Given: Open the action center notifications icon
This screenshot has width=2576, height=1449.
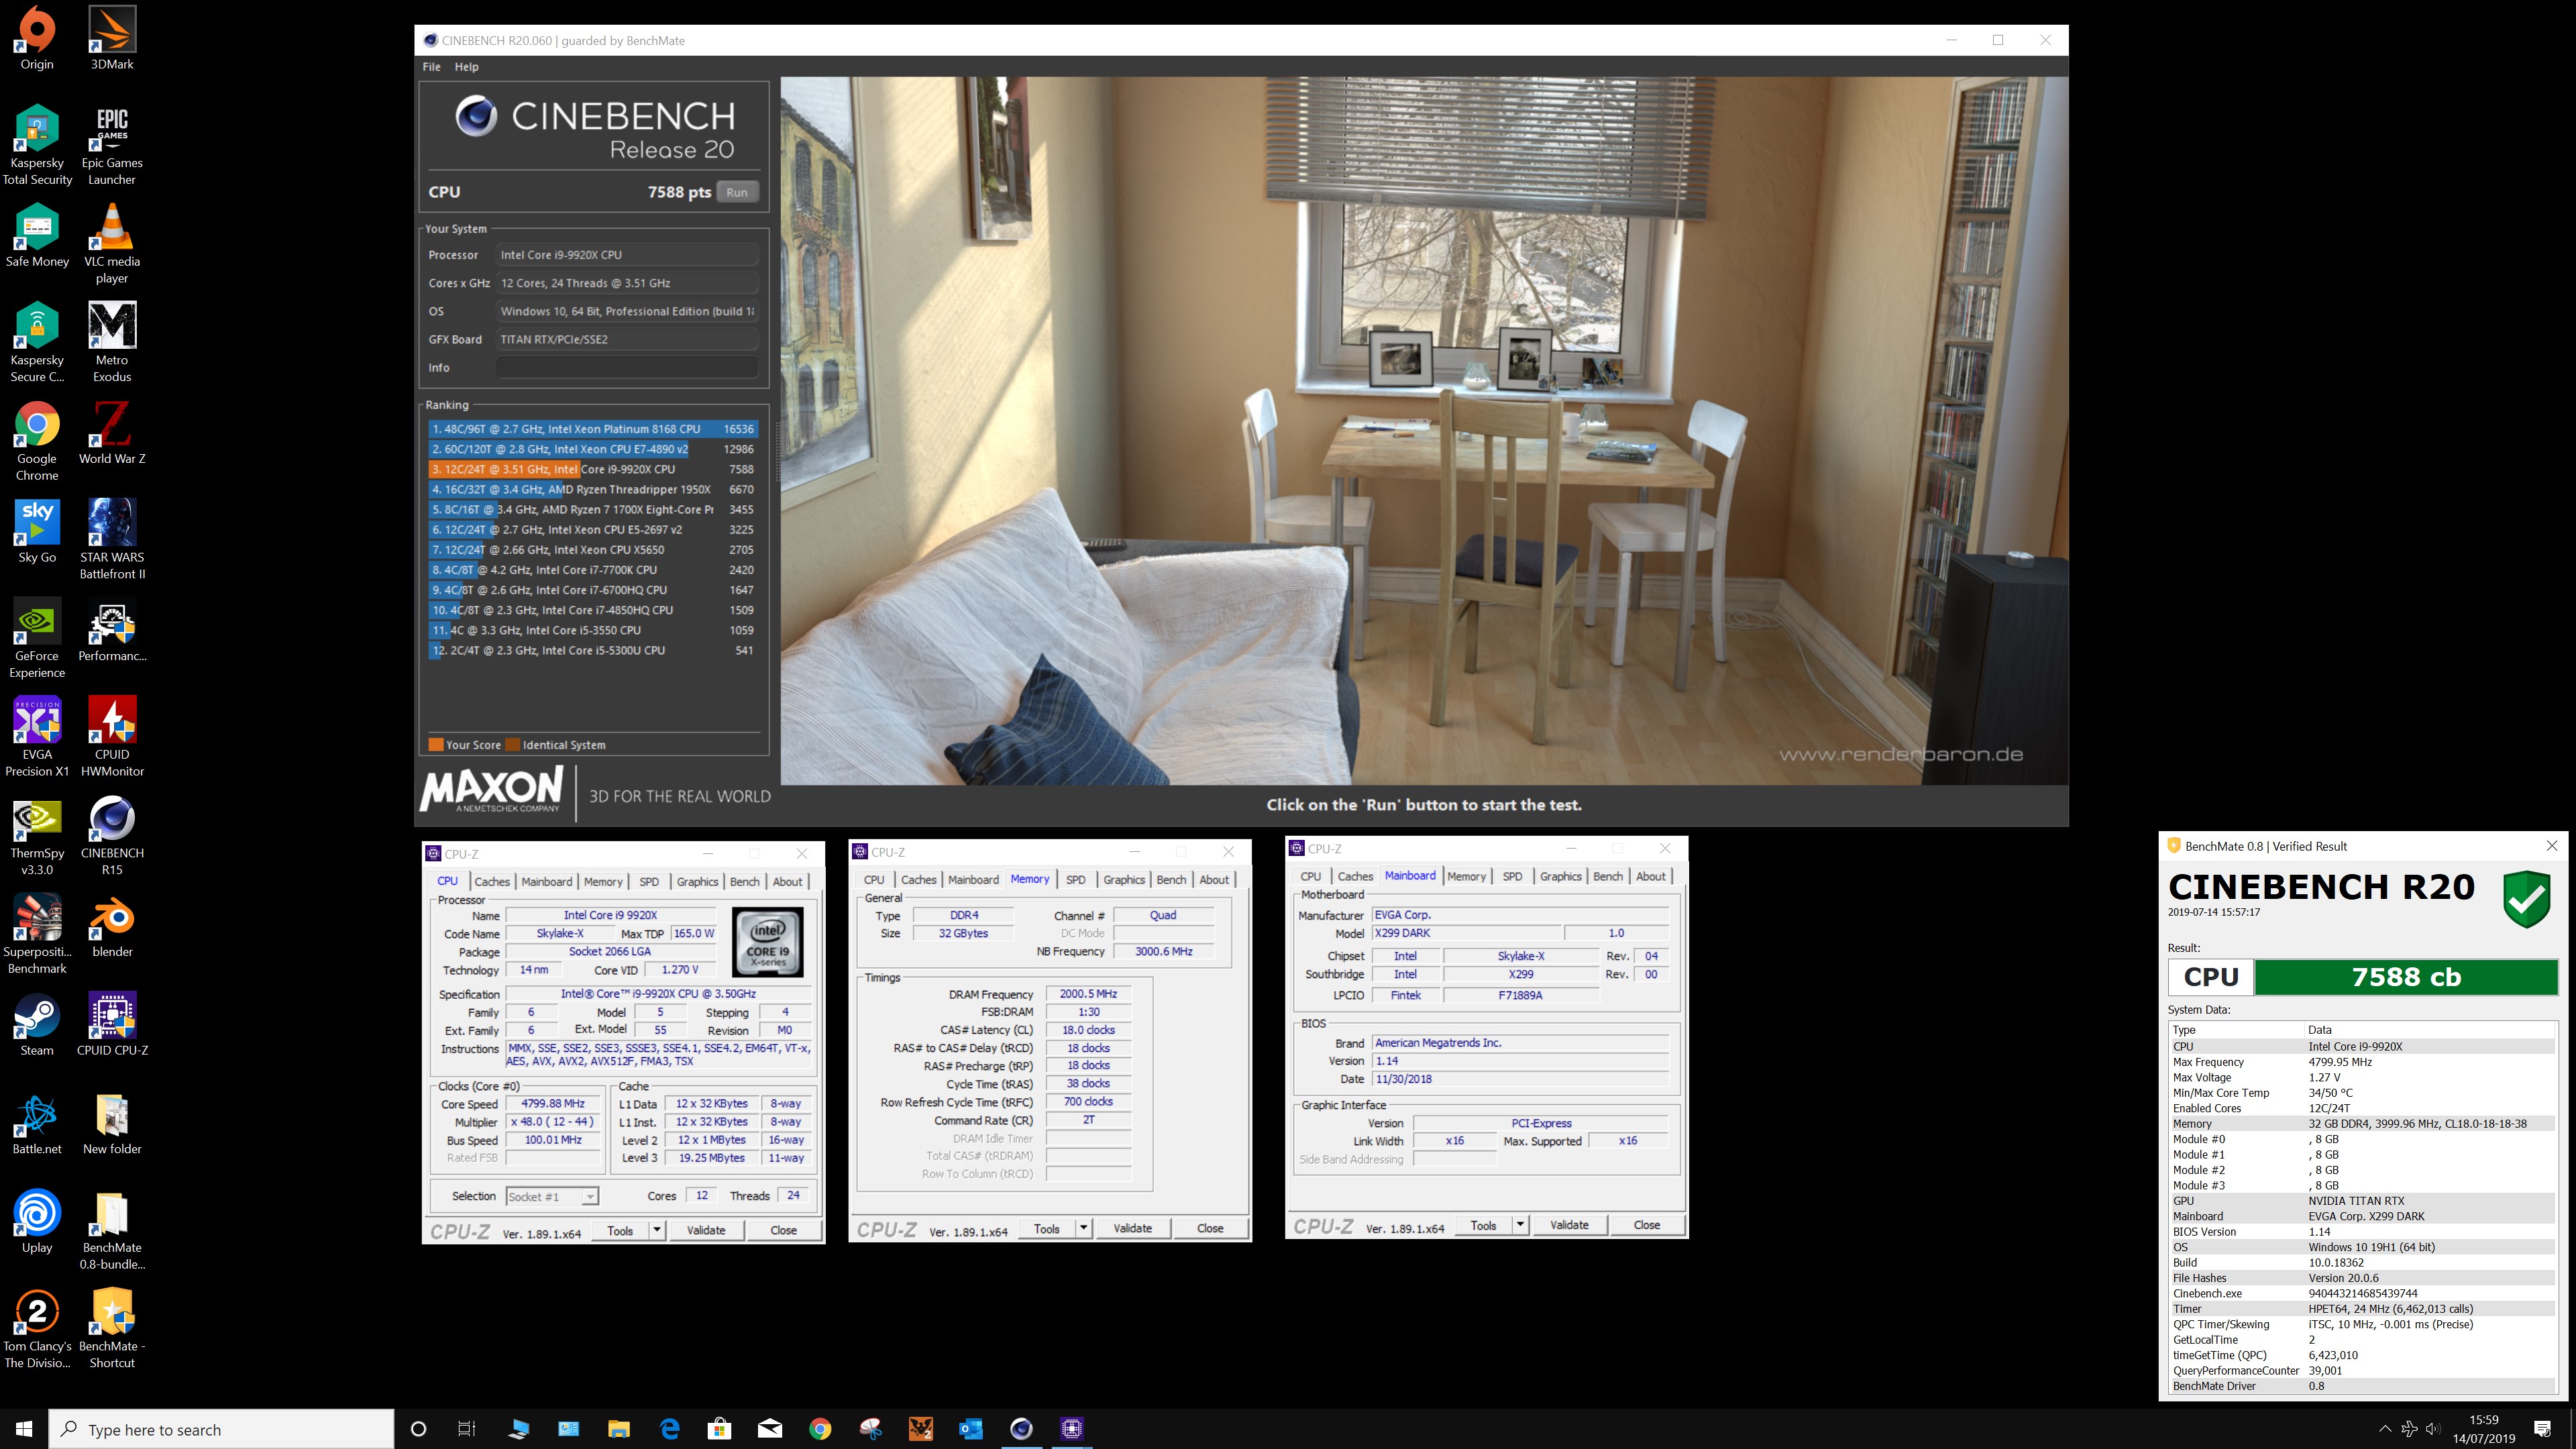Looking at the screenshot, I should pyautogui.click(x=2542, y=1428).
